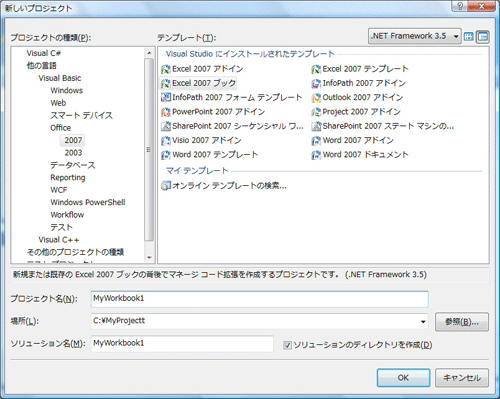Select Office tree node

60,128
